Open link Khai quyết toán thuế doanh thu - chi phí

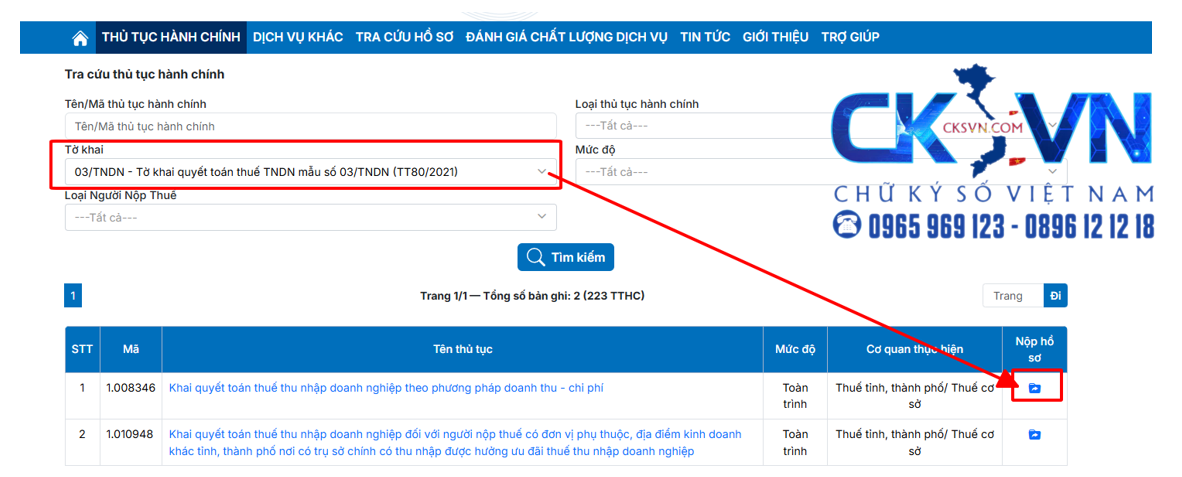(386, 388)
